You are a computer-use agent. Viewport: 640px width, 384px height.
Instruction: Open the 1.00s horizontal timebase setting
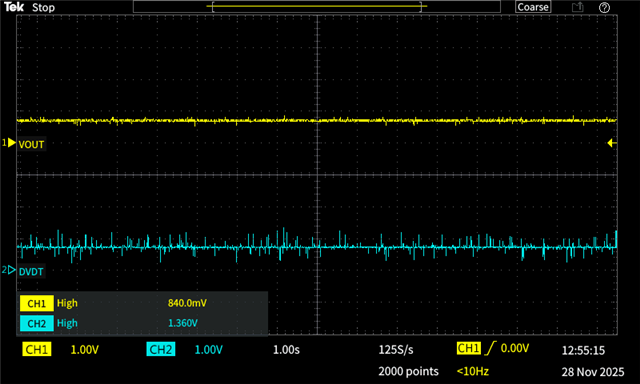286,350
